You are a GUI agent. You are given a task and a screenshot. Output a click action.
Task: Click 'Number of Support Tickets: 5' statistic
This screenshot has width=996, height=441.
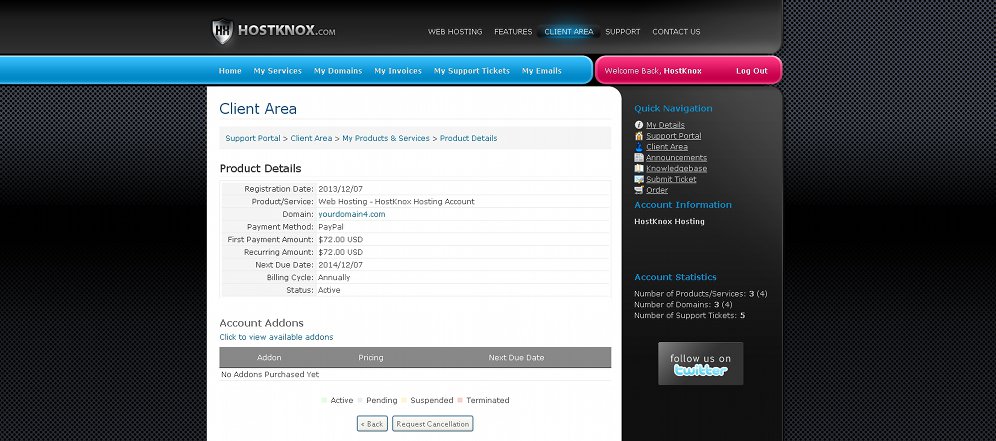690,316
